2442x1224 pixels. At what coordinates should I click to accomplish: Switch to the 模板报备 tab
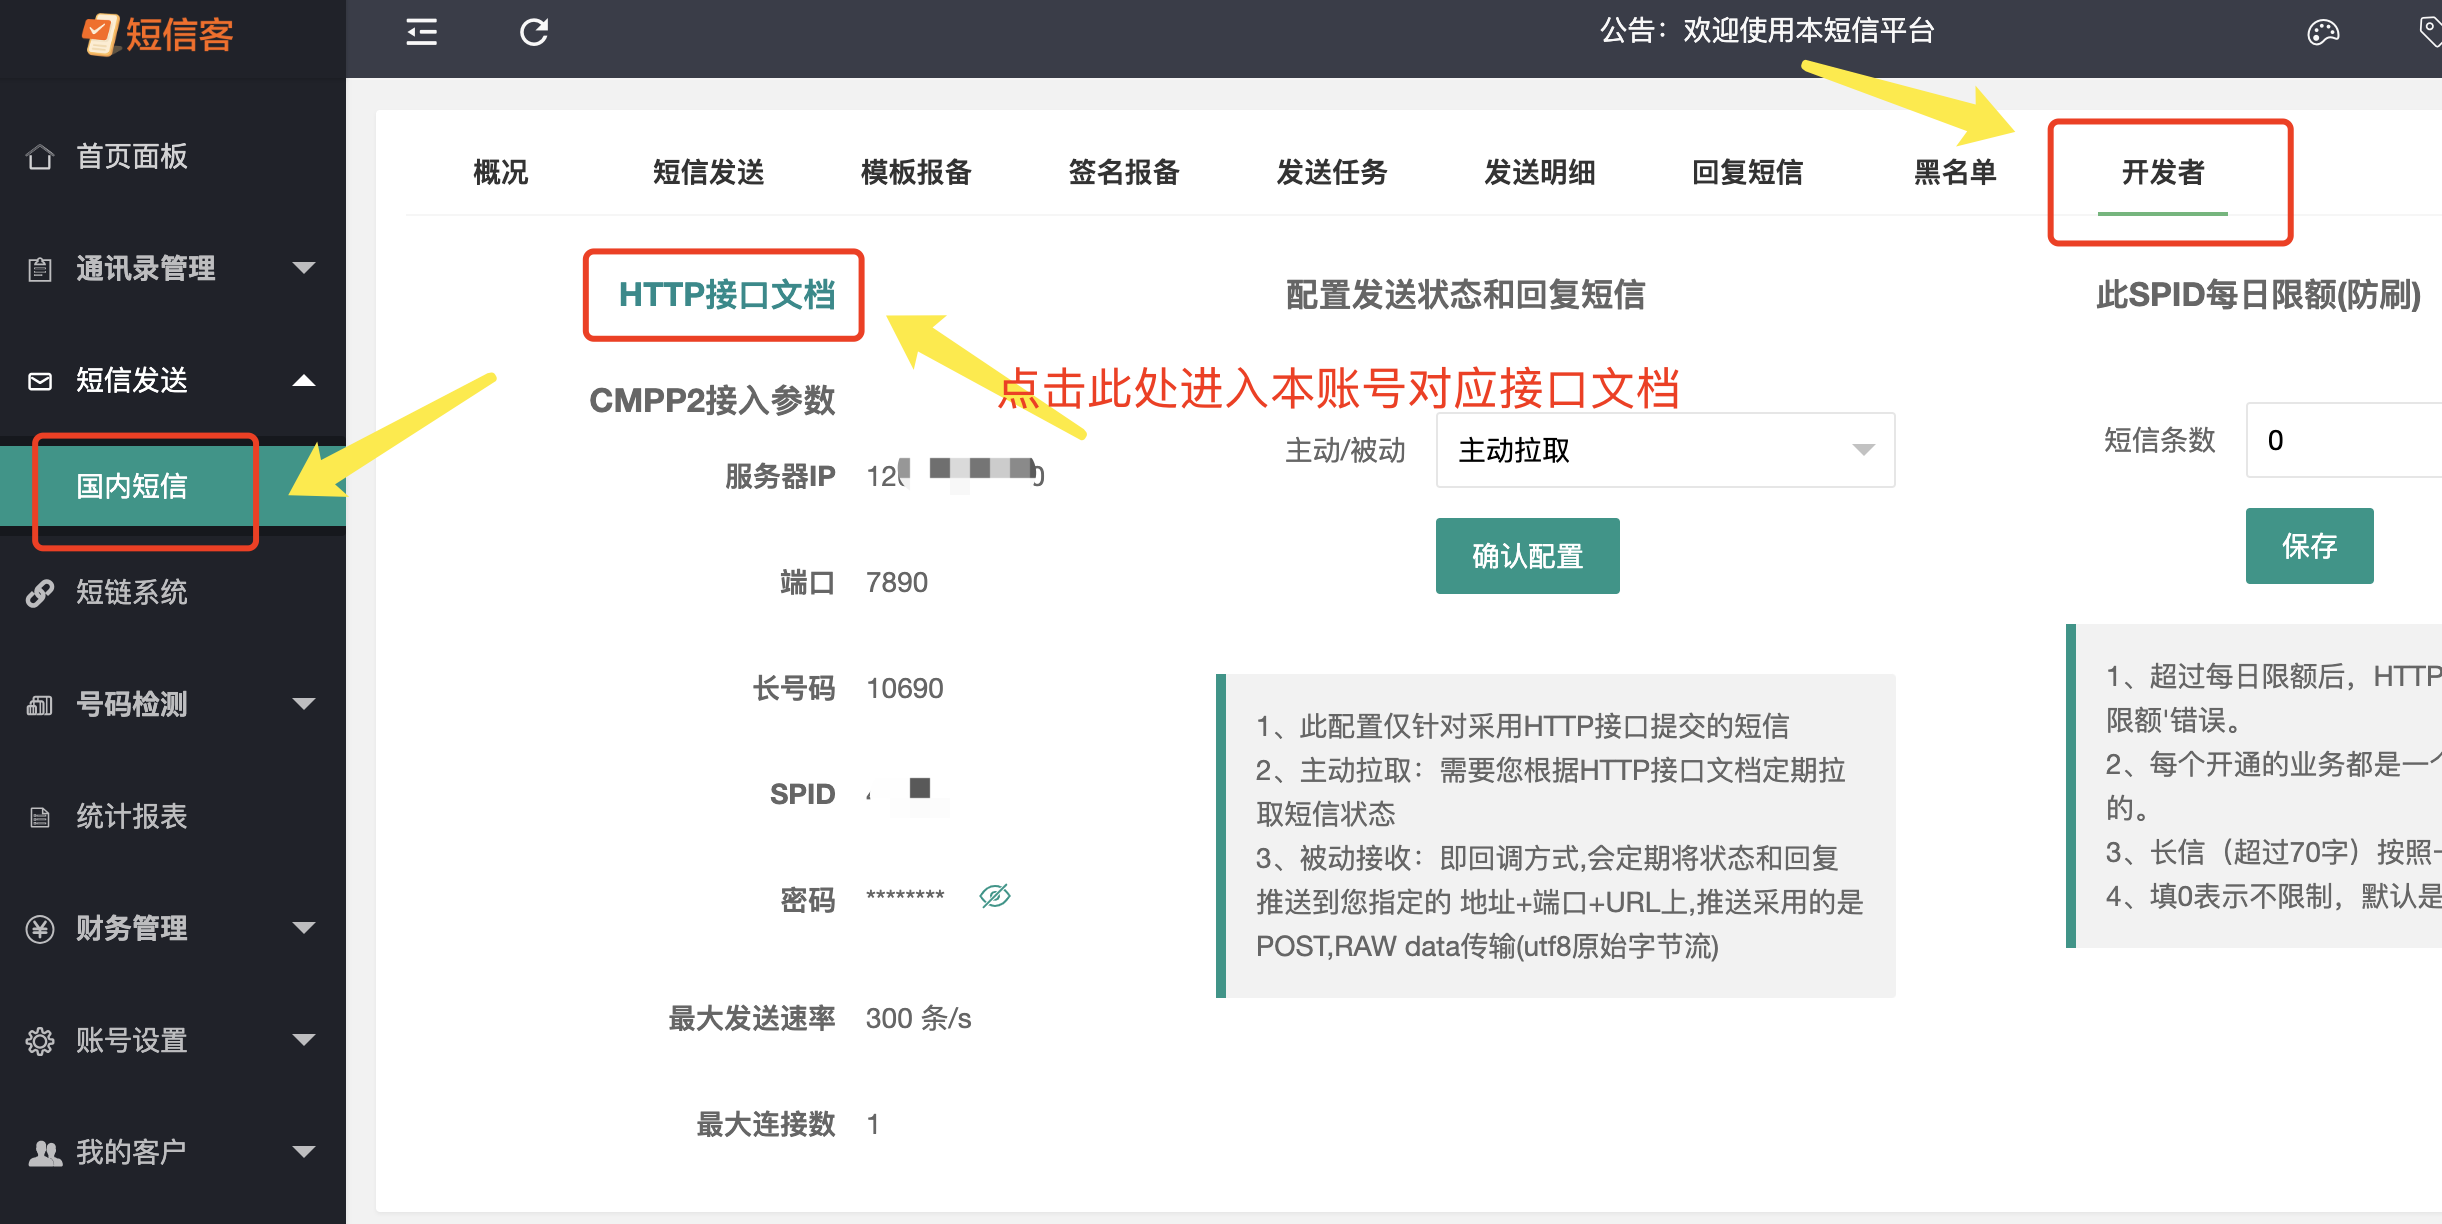click(x=917, y=172)
